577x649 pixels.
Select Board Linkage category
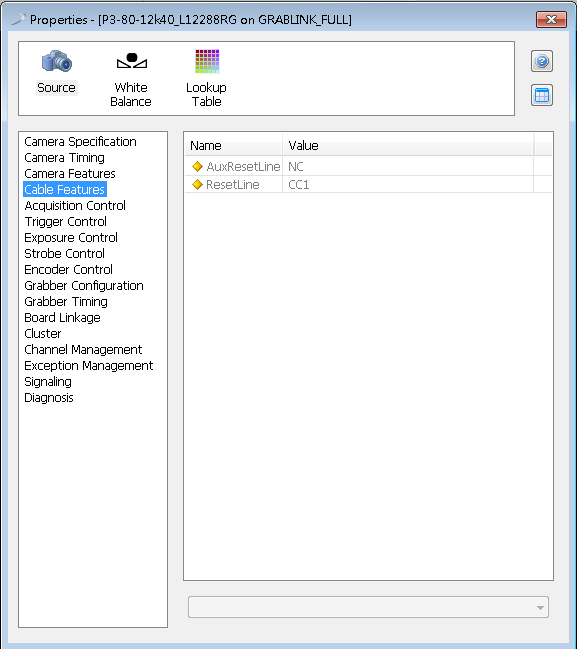tap(62, 317)
